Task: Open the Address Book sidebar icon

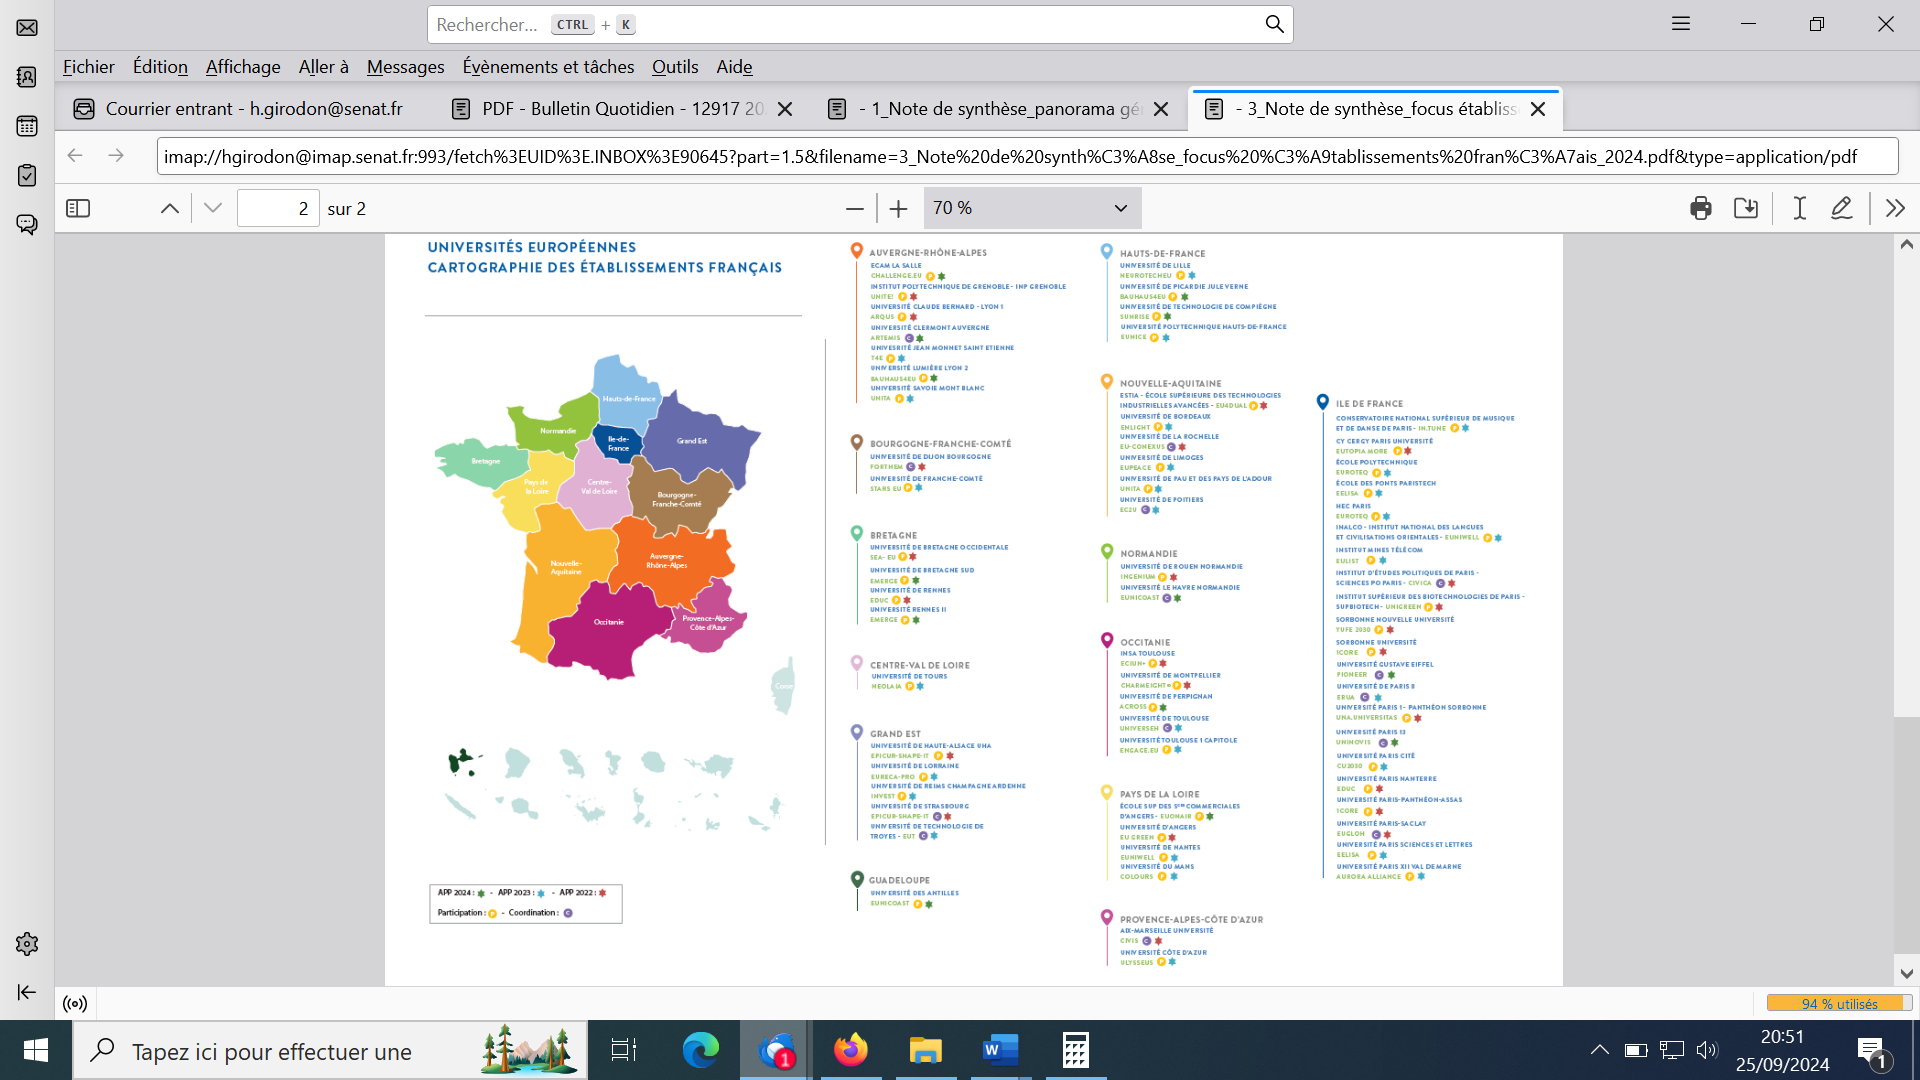Action: pos(27,77)
